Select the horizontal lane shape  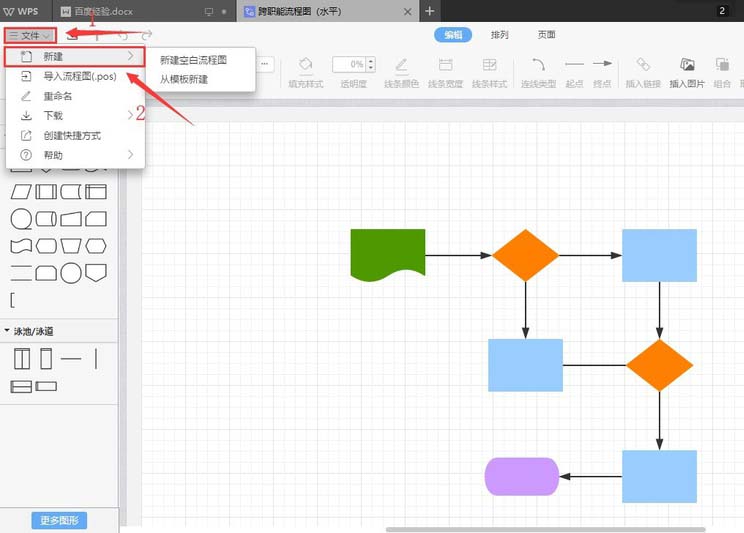46,386
